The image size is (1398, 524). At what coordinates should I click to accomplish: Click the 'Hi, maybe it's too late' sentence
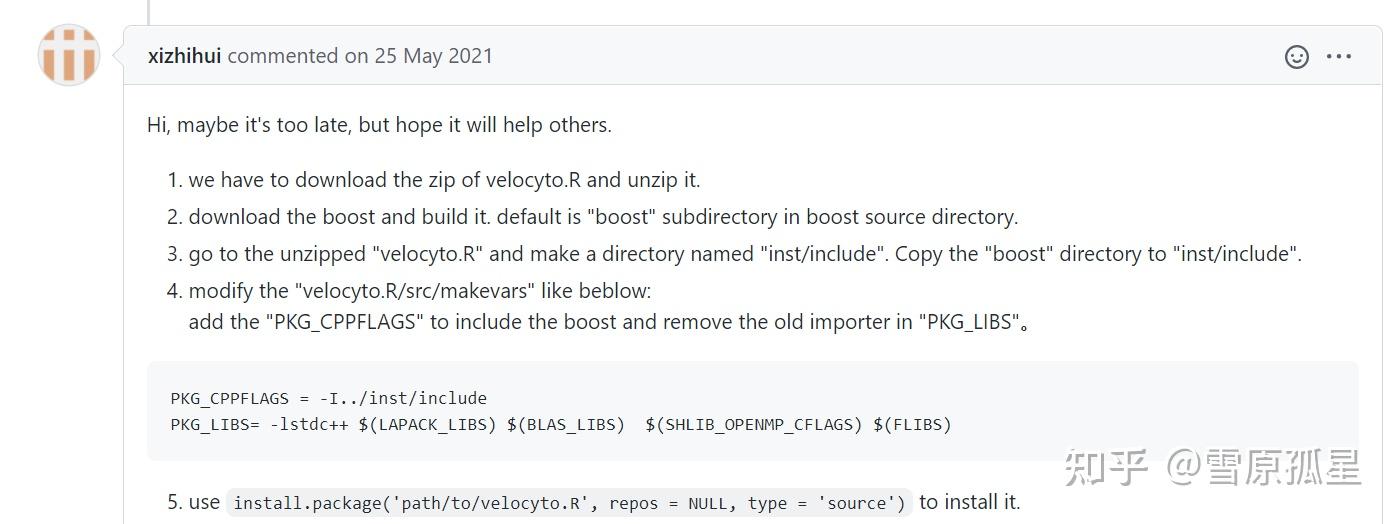379,125
